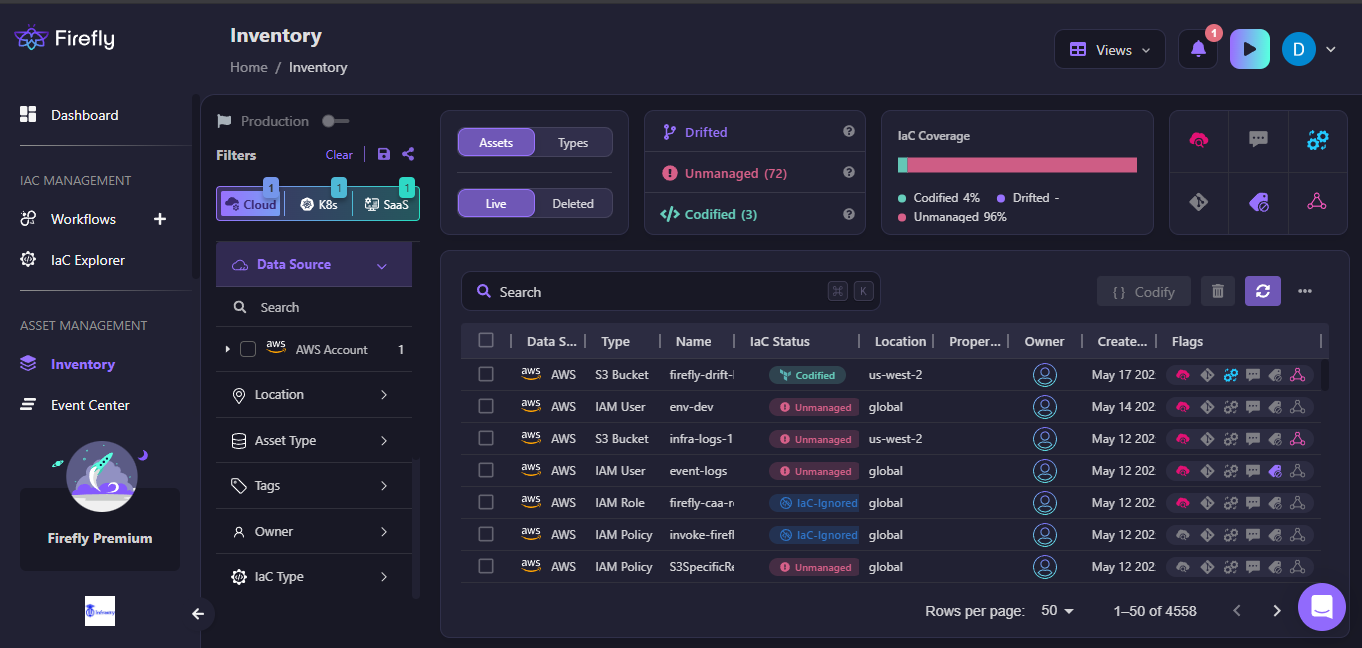Screen dimensions: 1362x648
Task: Click the IaC Coverage progress bar
Action: (x=1017, y=165)
